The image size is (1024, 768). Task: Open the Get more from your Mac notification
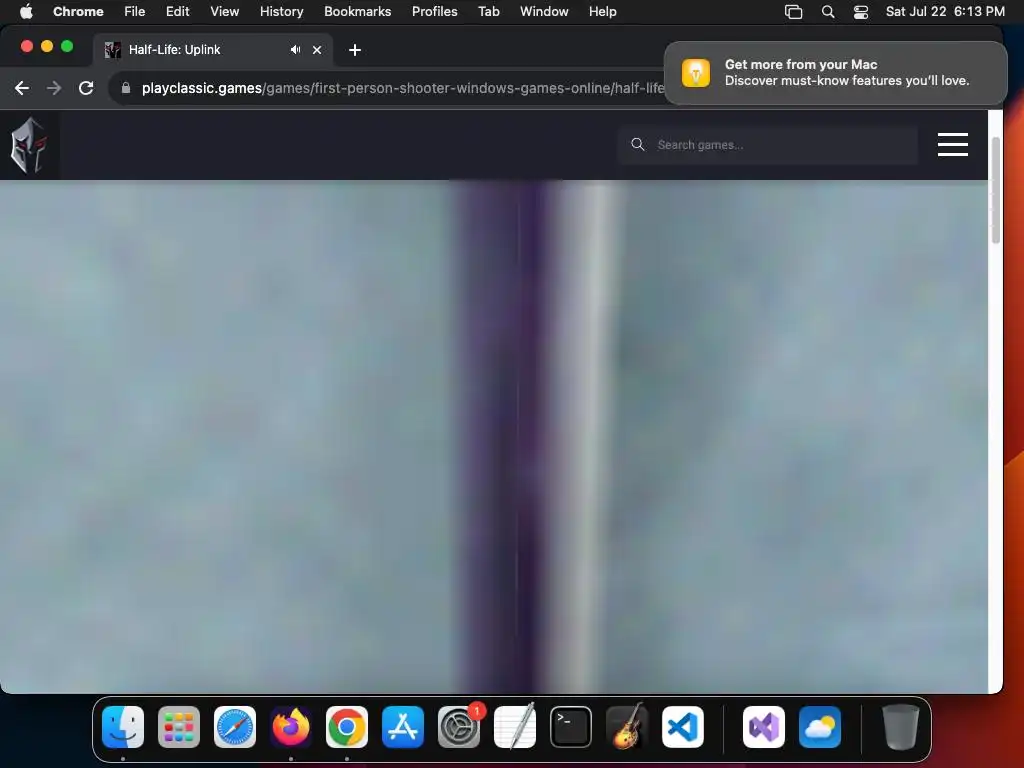[835, 72]
